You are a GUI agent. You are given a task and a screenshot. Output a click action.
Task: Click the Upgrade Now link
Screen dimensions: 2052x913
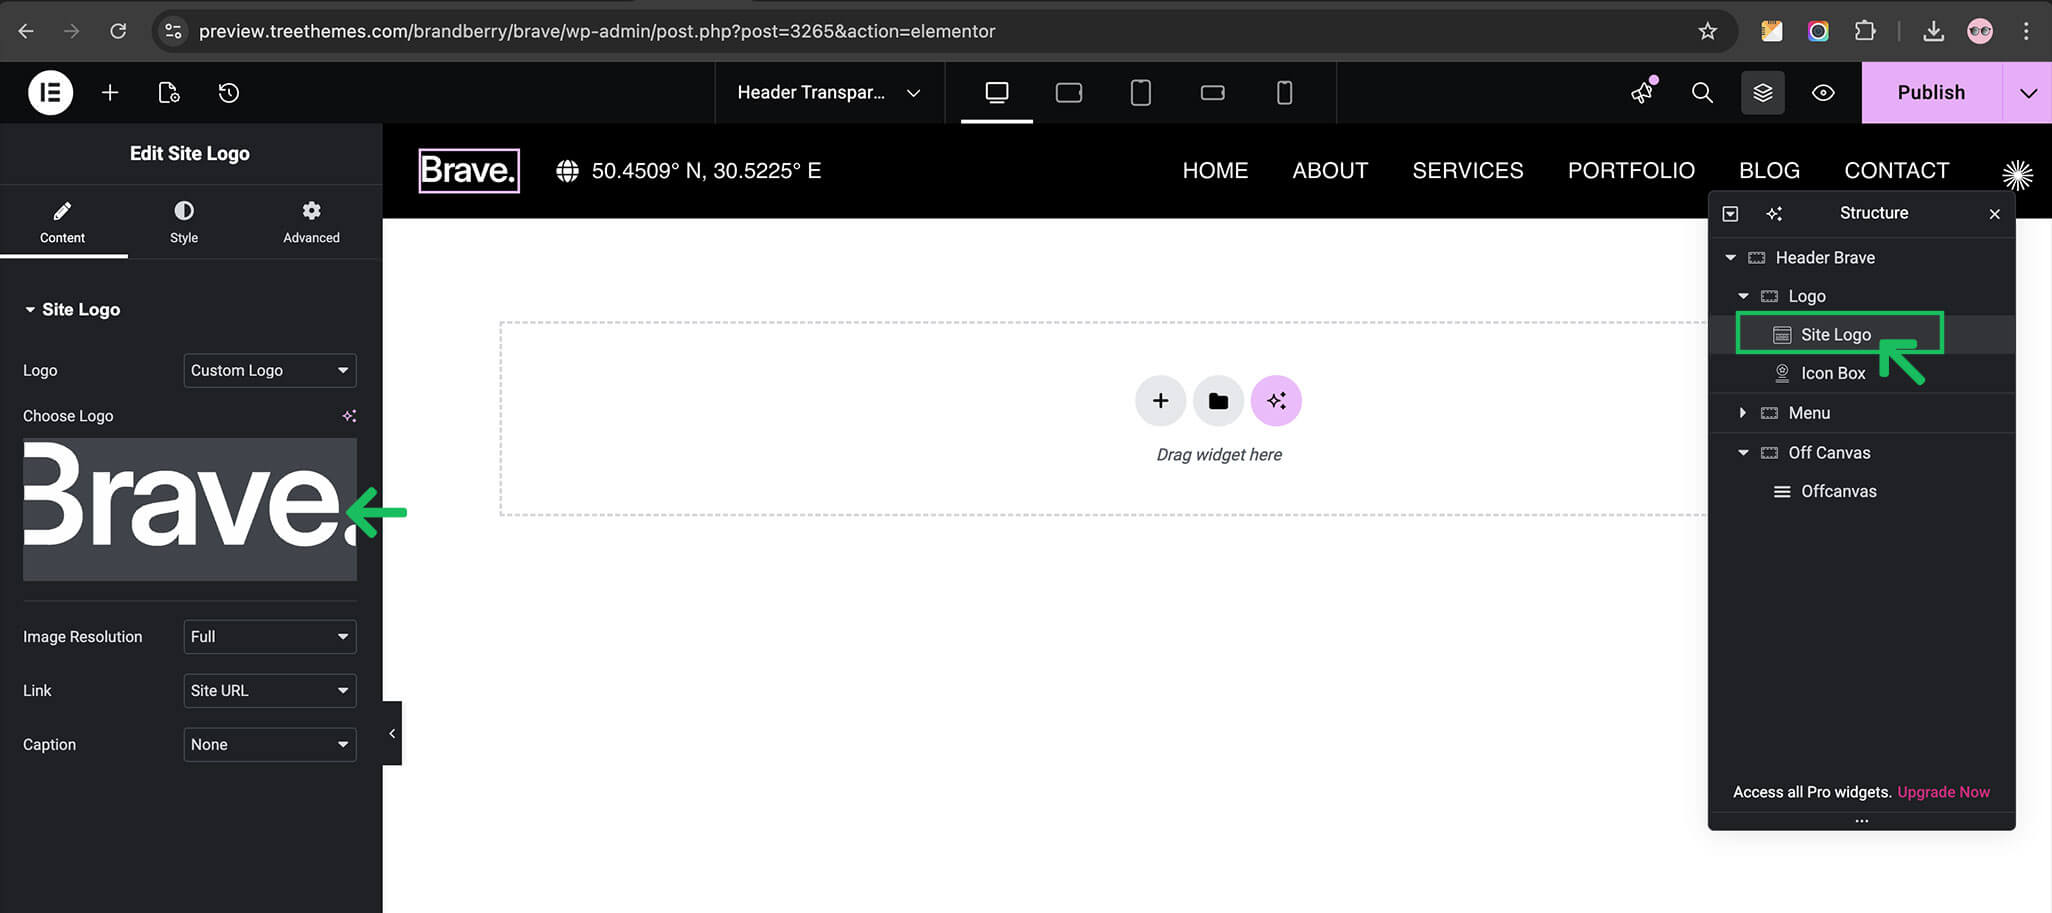(x=1943, y=792)
